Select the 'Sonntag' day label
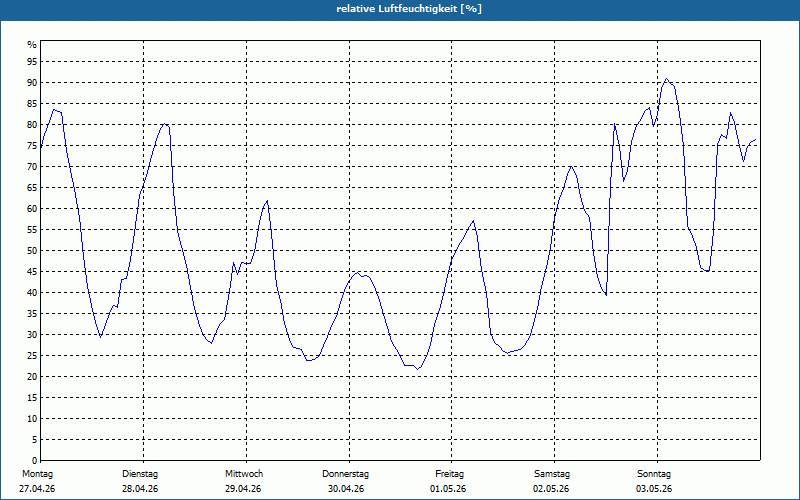 click(x=654, y=474)
